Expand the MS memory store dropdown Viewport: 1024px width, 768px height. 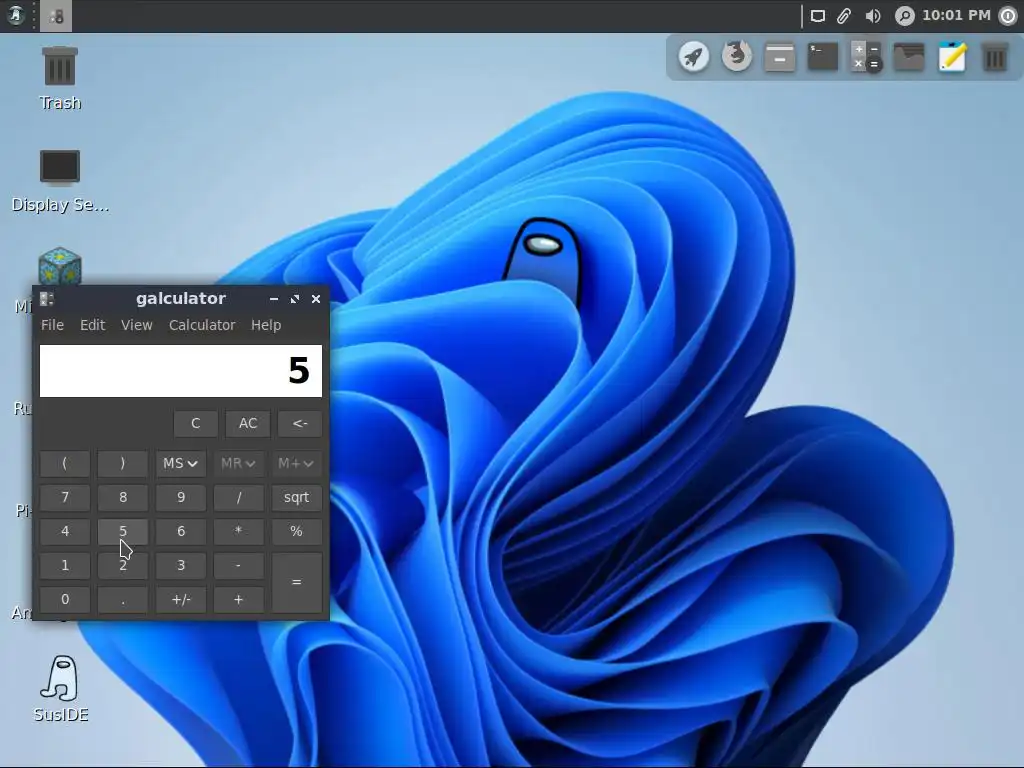[181, 464]
